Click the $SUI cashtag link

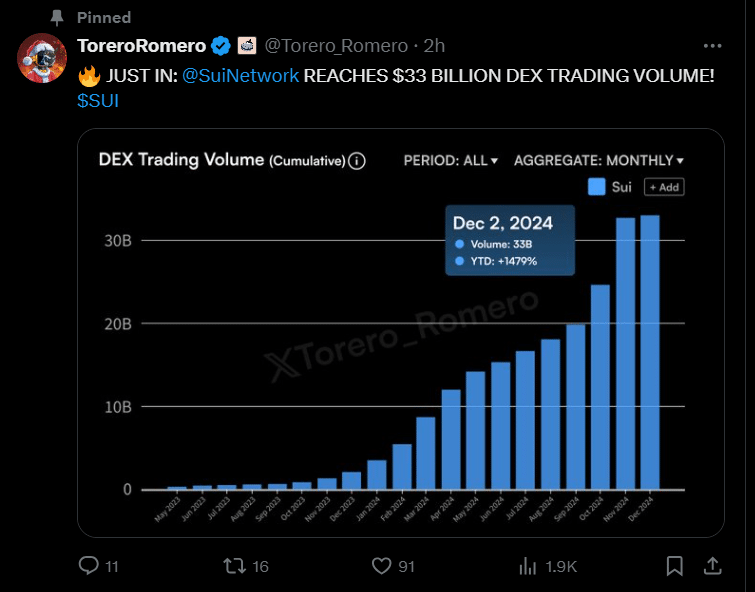(98, 102)
